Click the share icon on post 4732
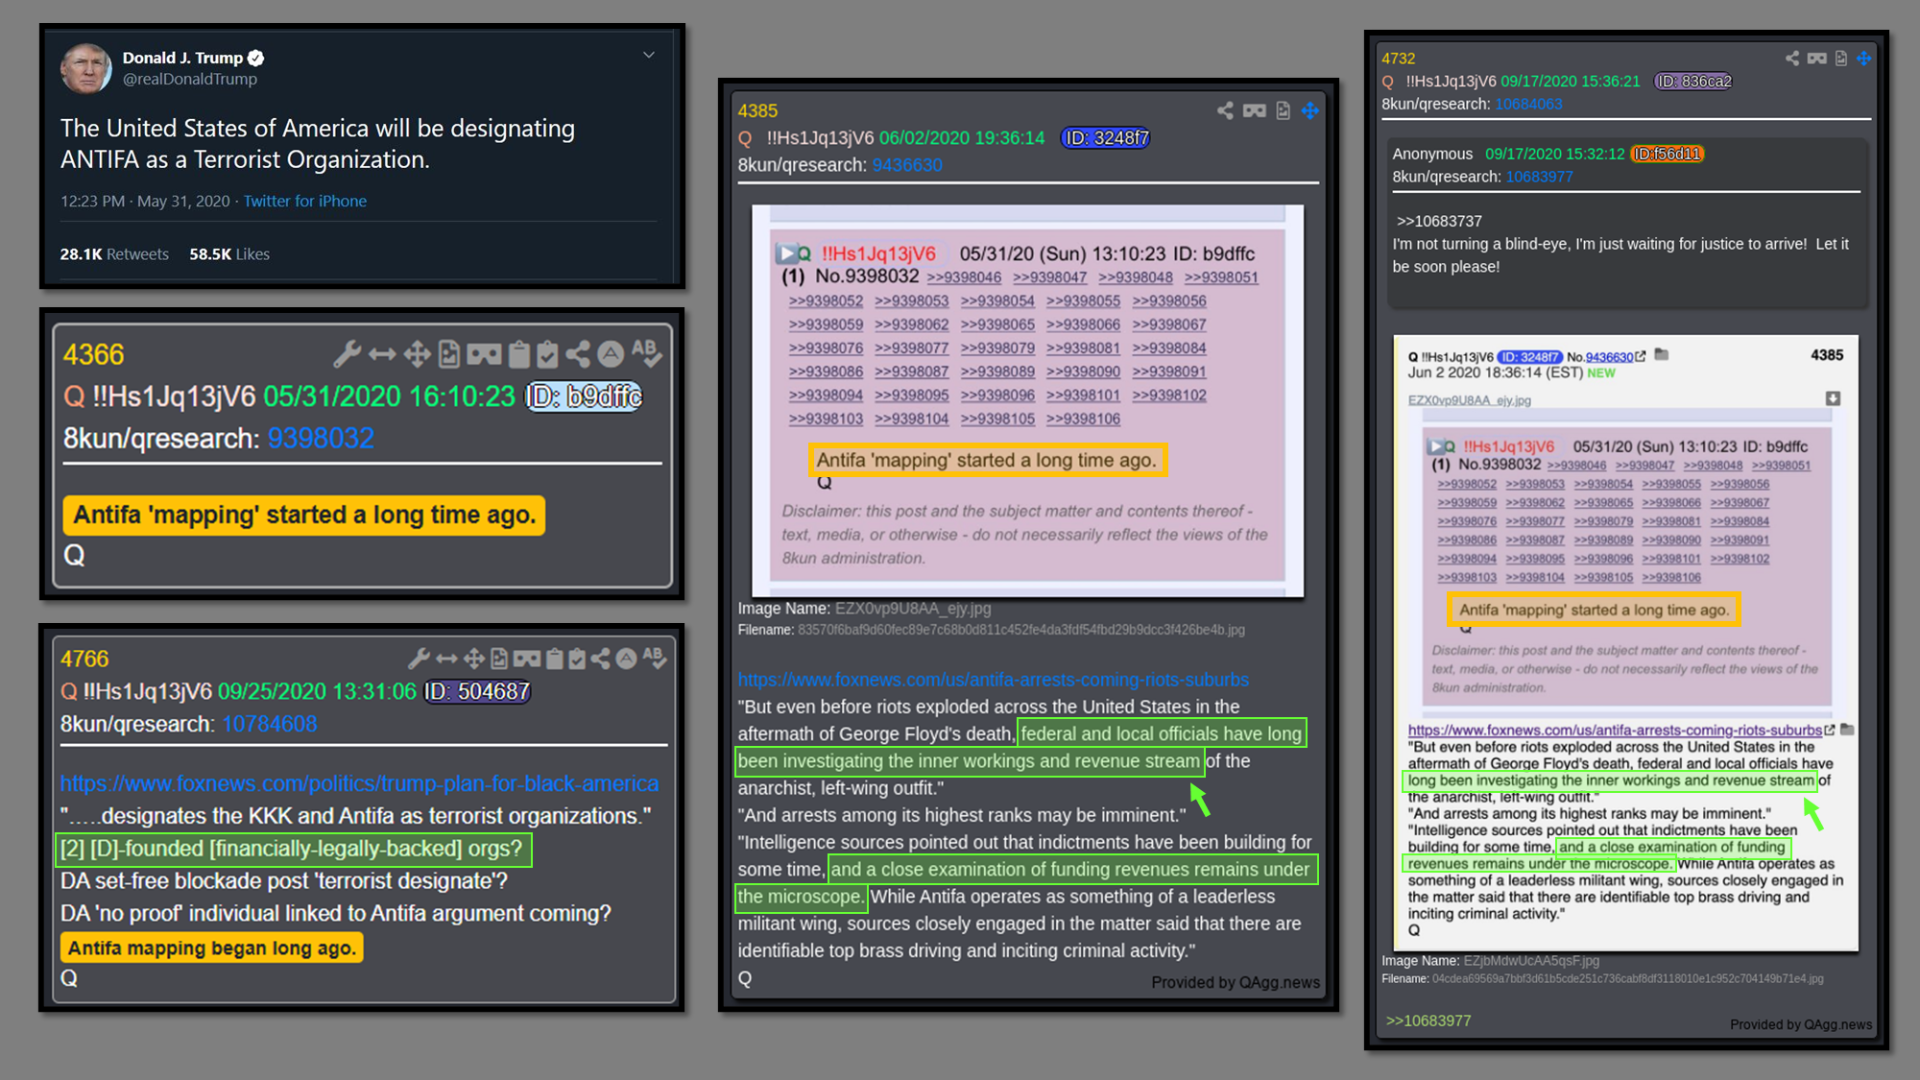 tap(1792, 59)
